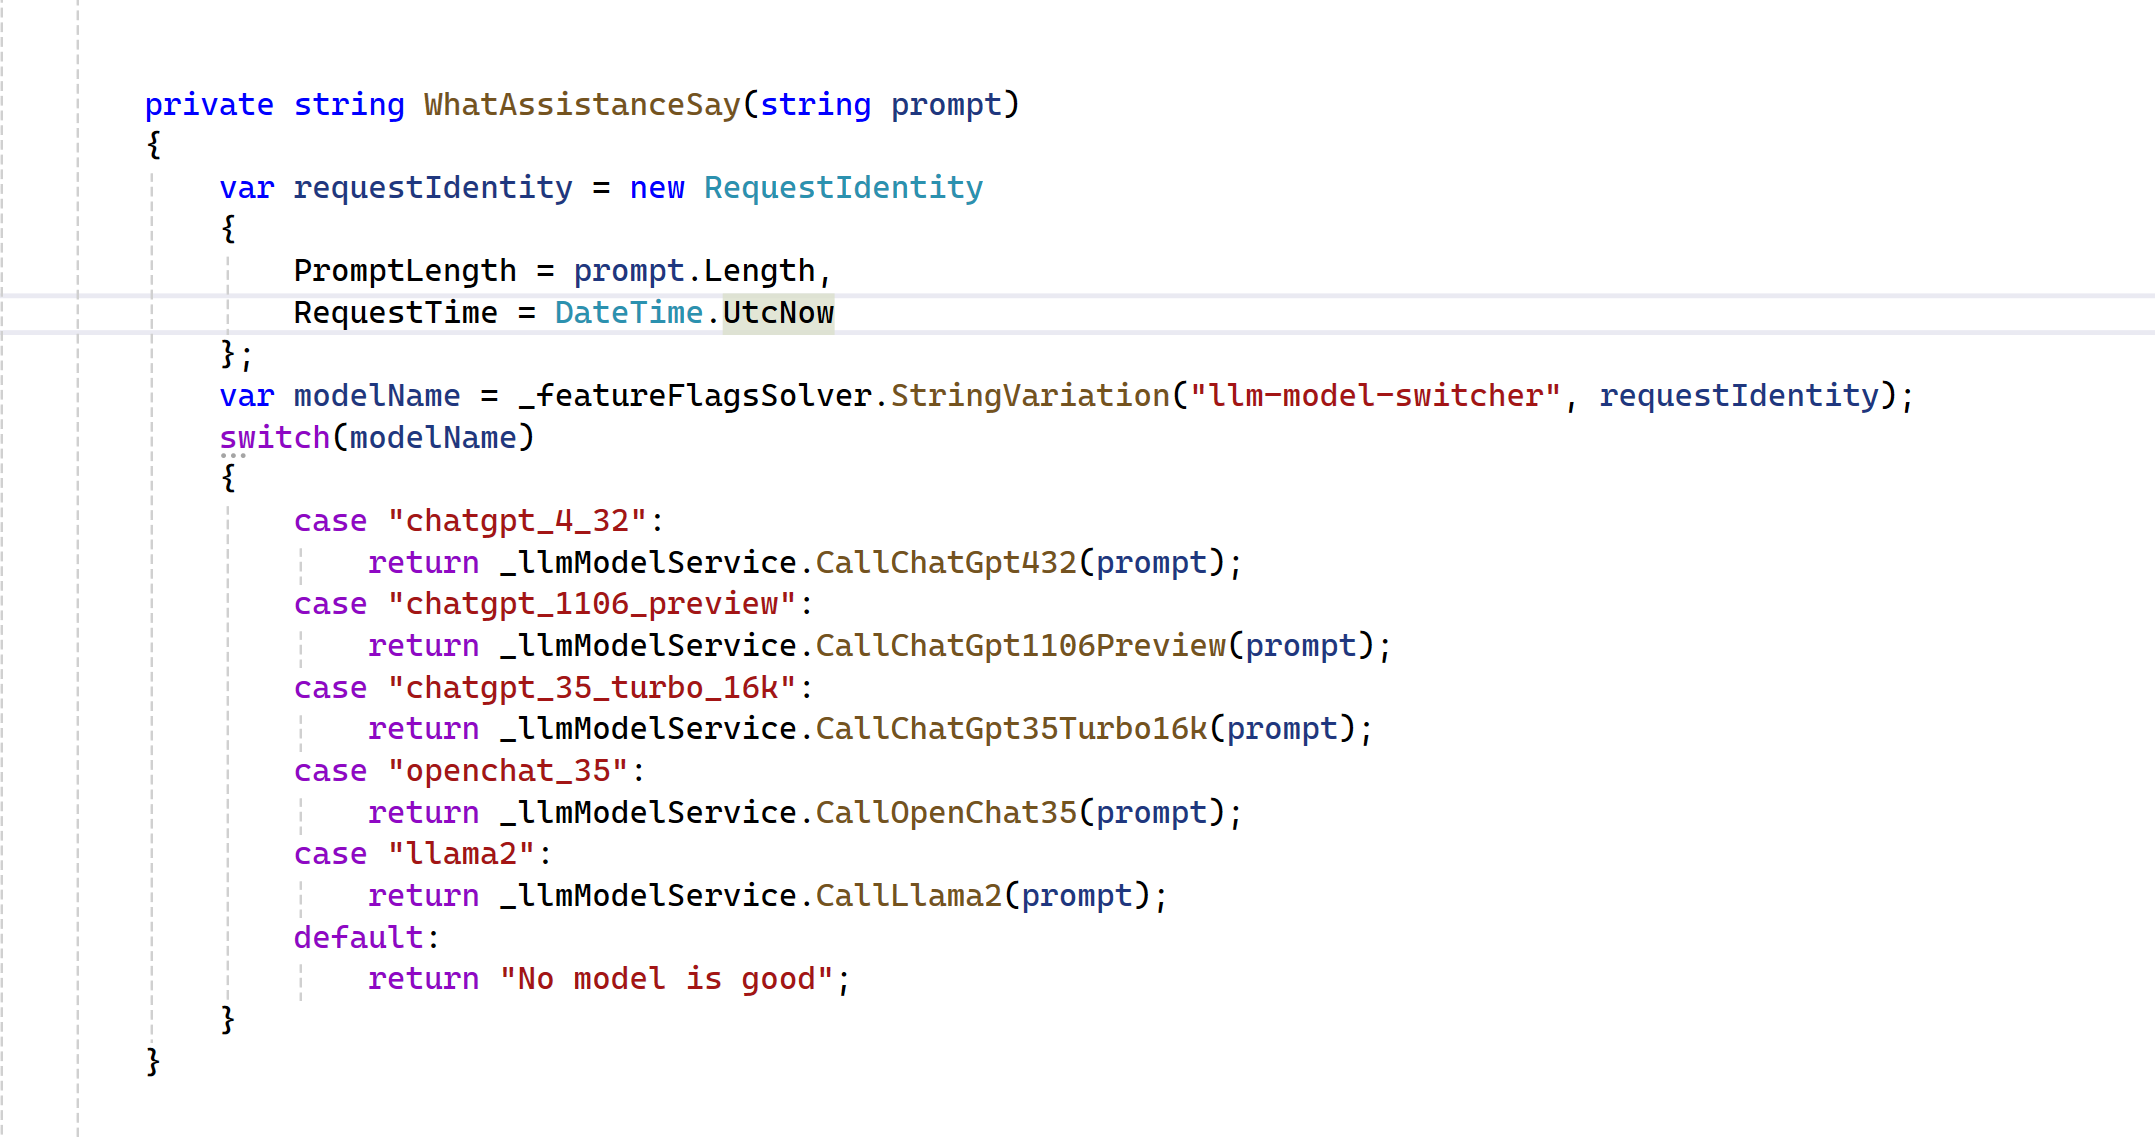Click the RequestIdentity class name

[x=843, y=188]
